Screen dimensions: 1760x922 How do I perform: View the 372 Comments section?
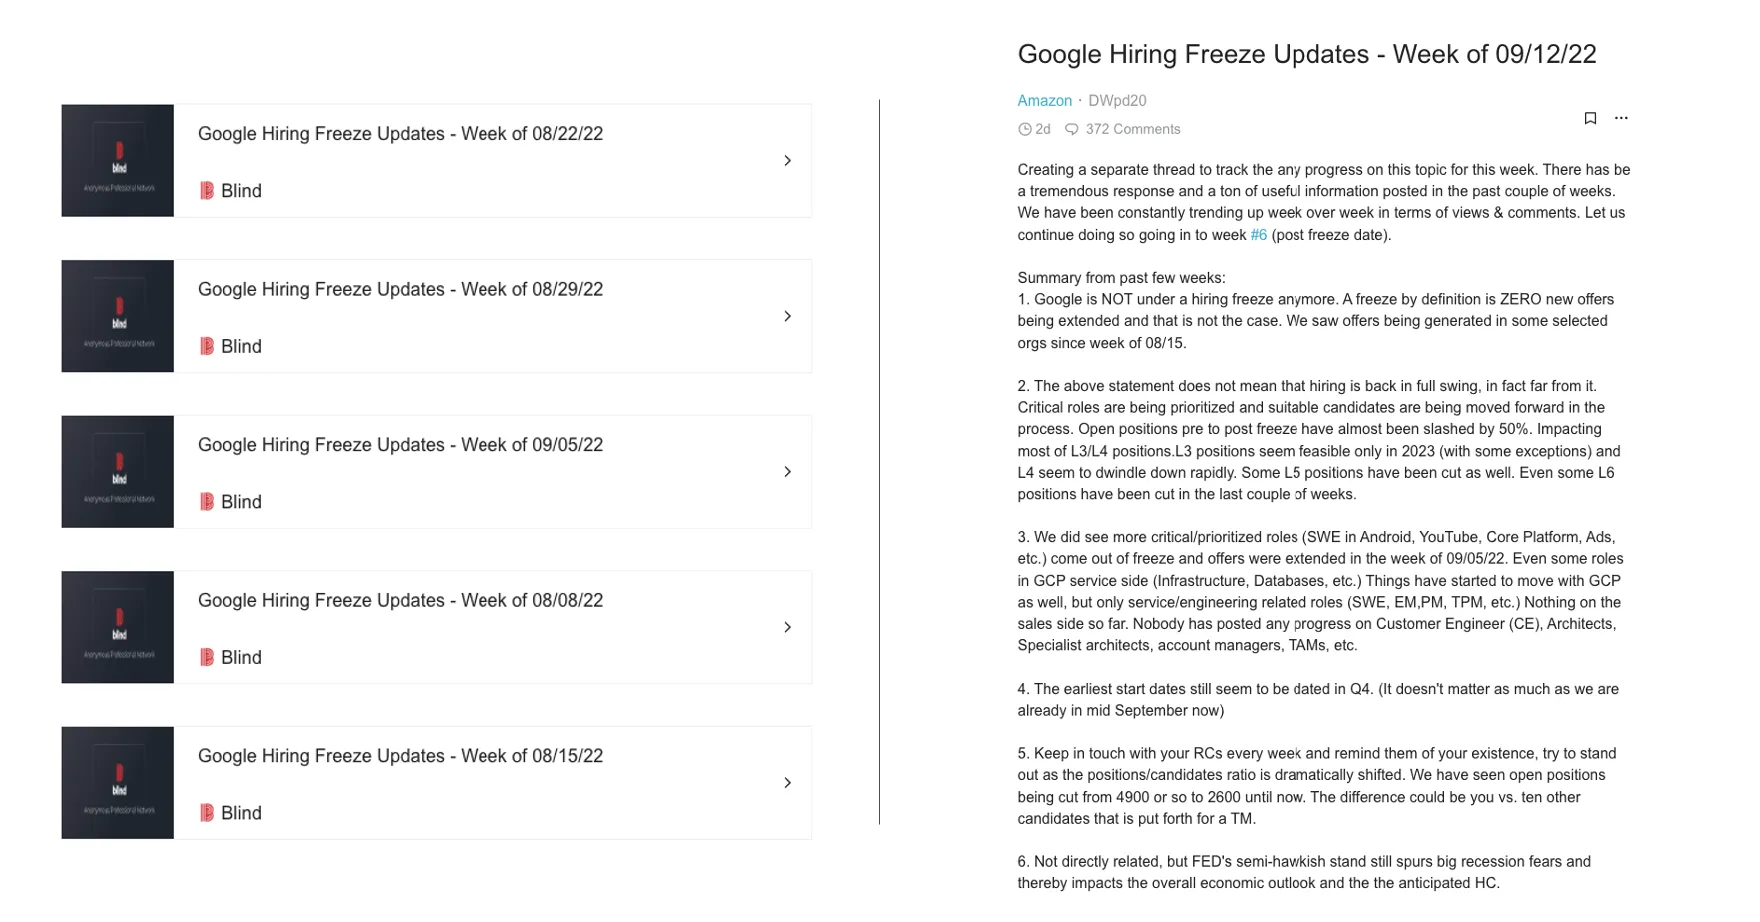point(1132,129)
